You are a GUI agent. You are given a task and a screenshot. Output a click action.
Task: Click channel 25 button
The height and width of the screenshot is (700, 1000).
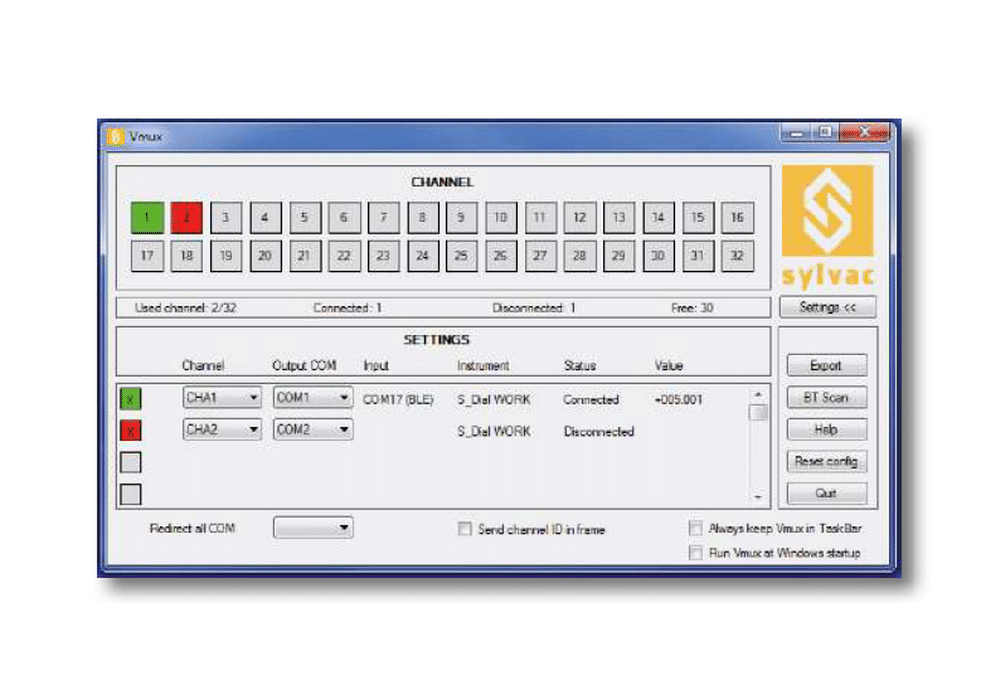click(461, 256)
